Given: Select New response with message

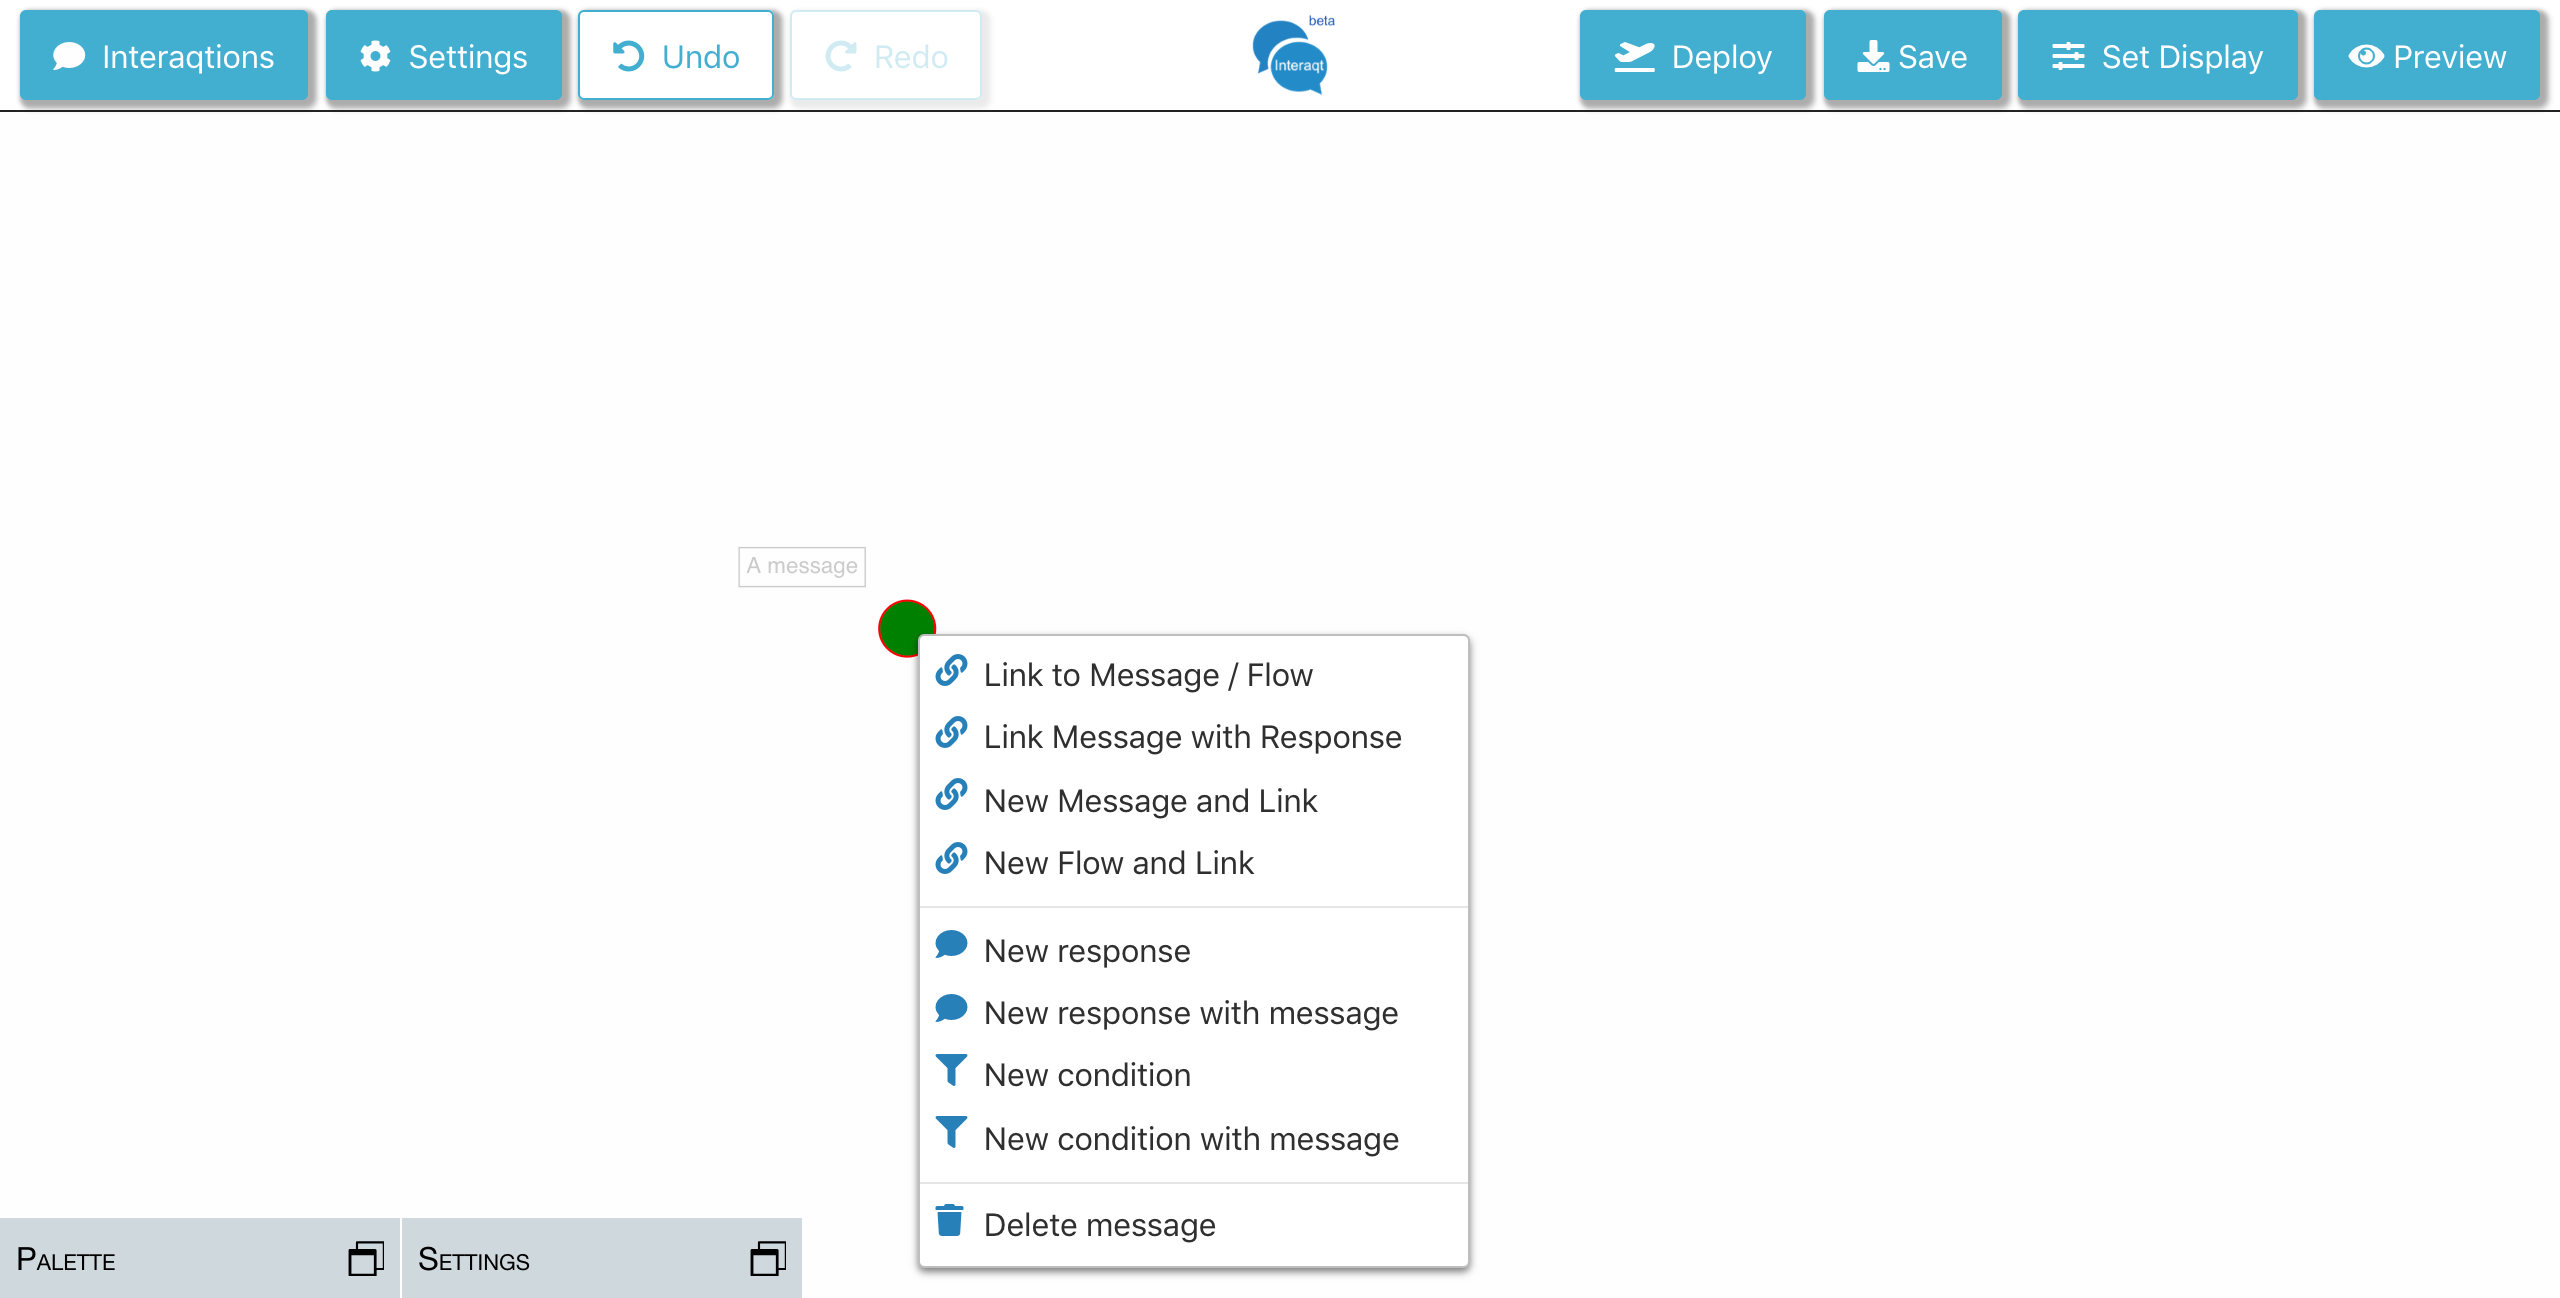Looking at the screenshot, I should pyautogui.click(x=1190, y=1013).
